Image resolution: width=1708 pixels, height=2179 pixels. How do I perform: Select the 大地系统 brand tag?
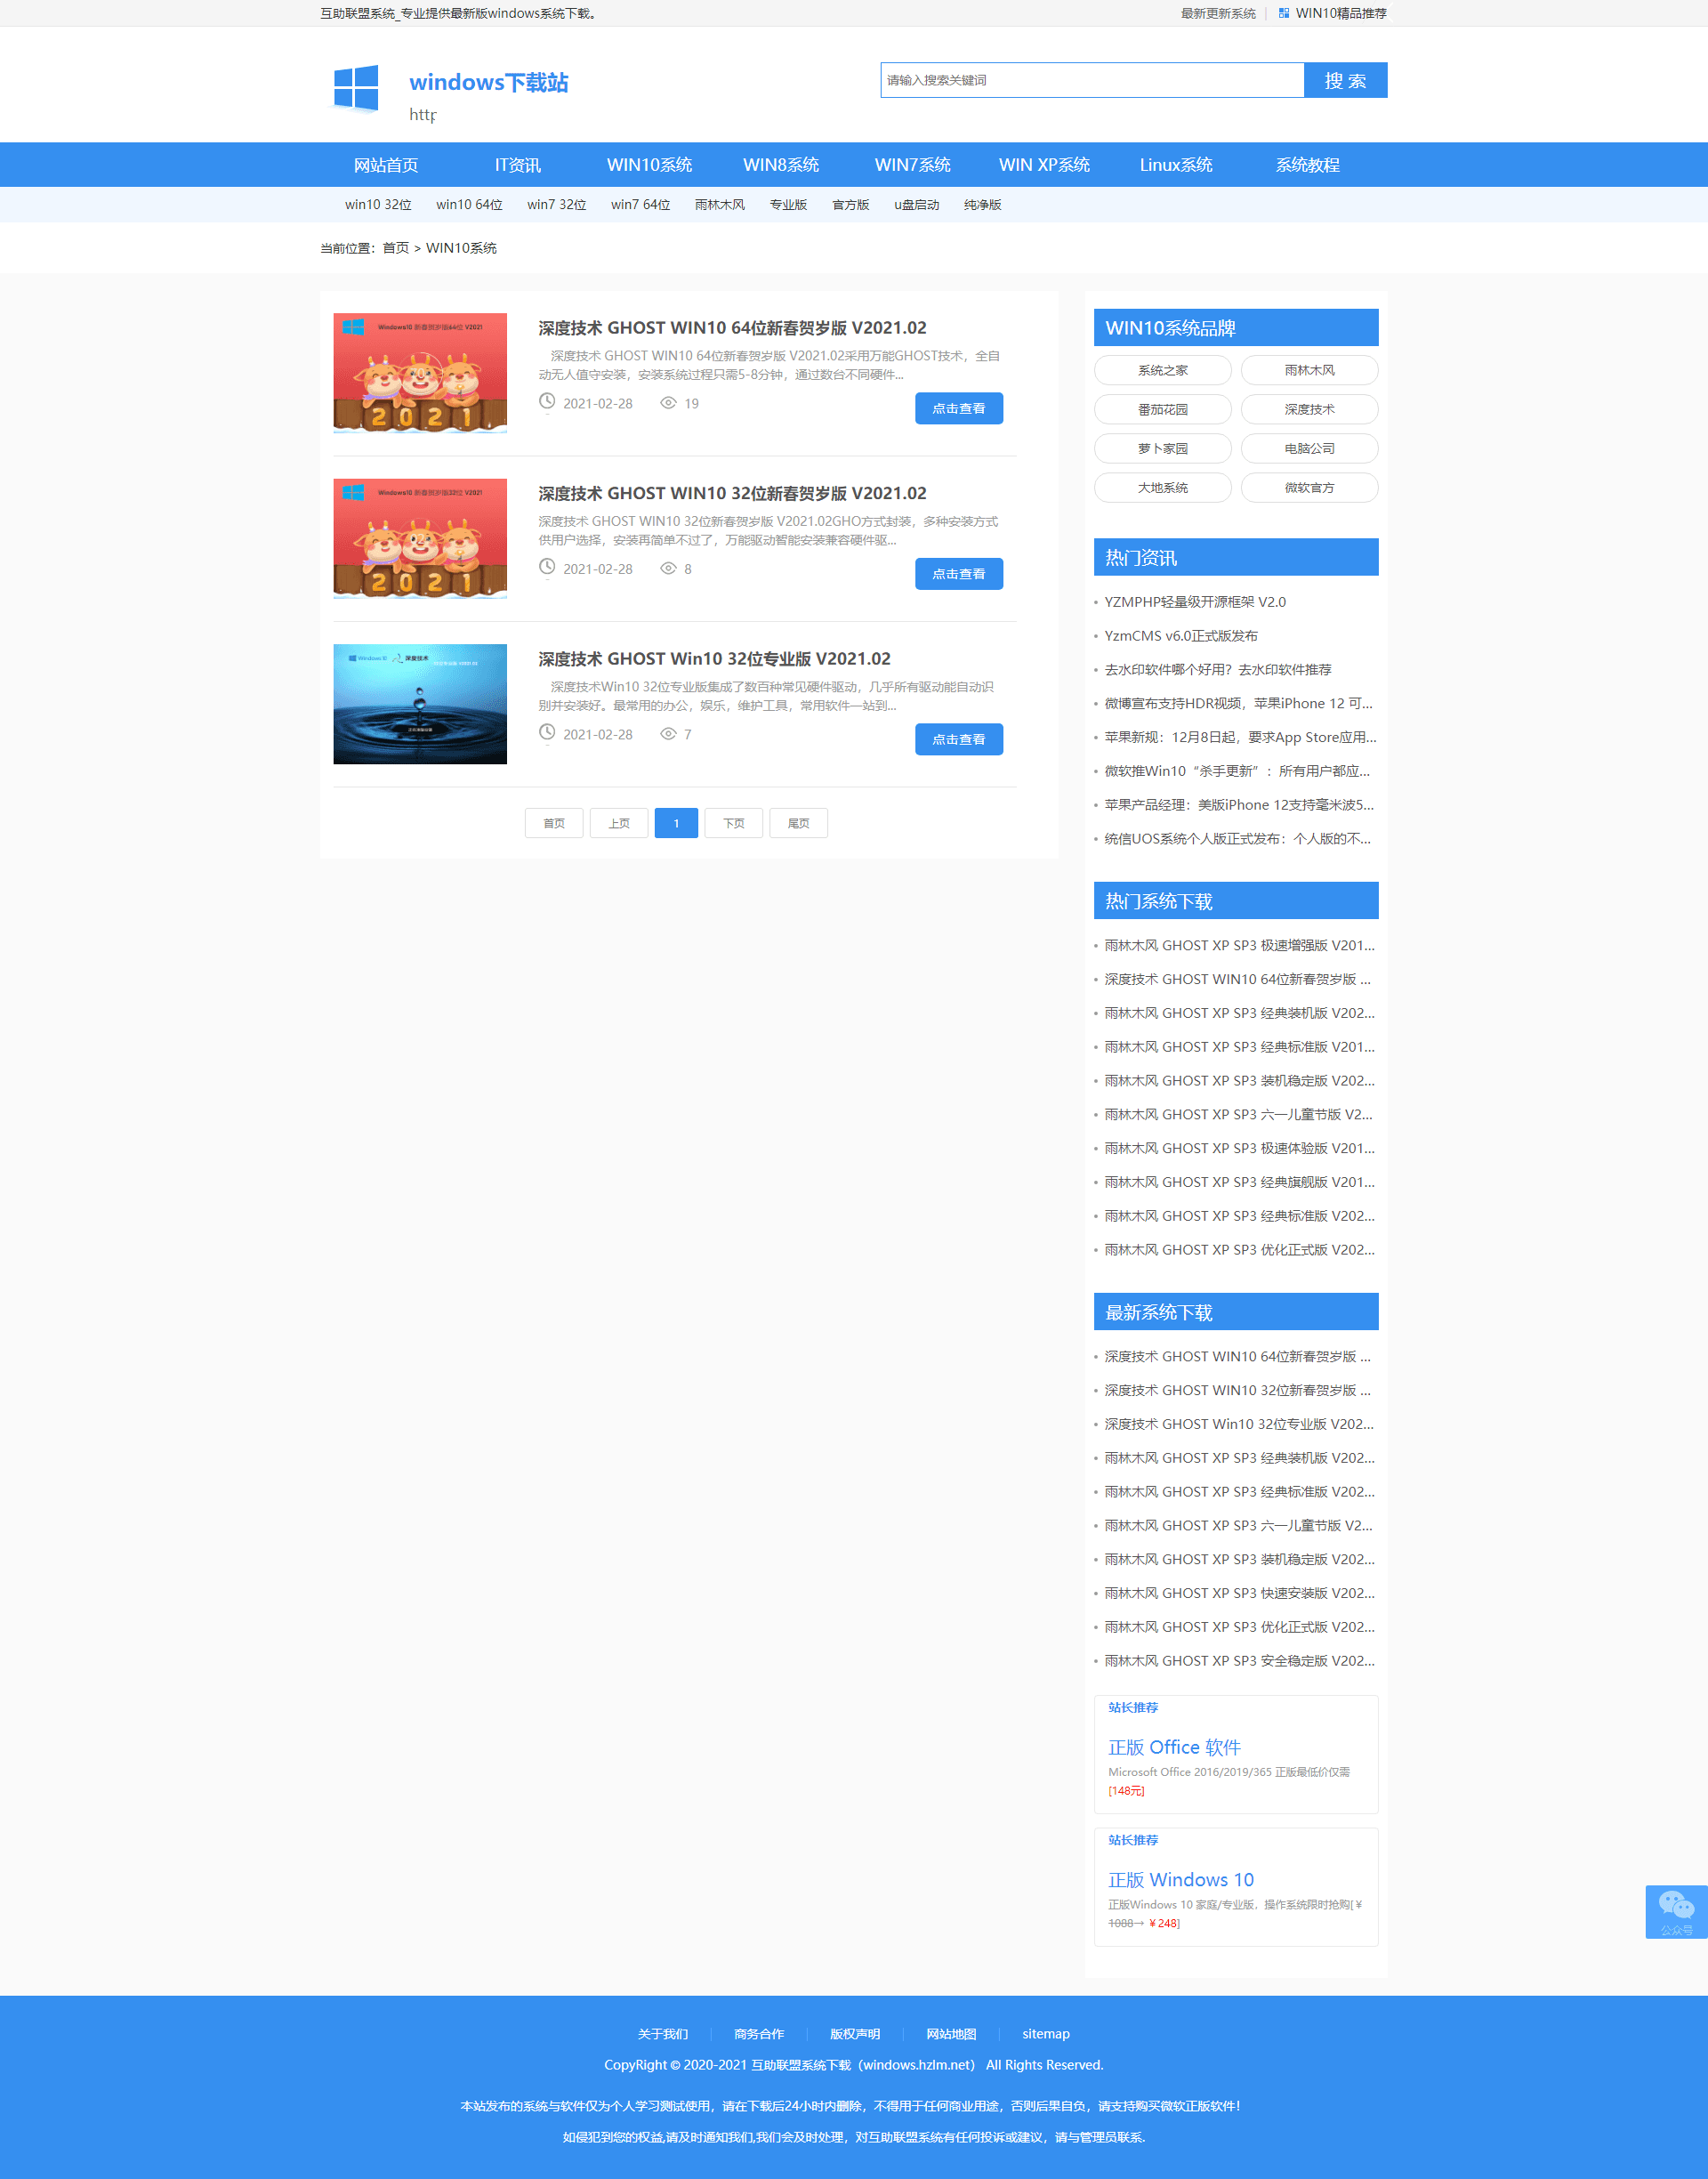click(1163, 487)
